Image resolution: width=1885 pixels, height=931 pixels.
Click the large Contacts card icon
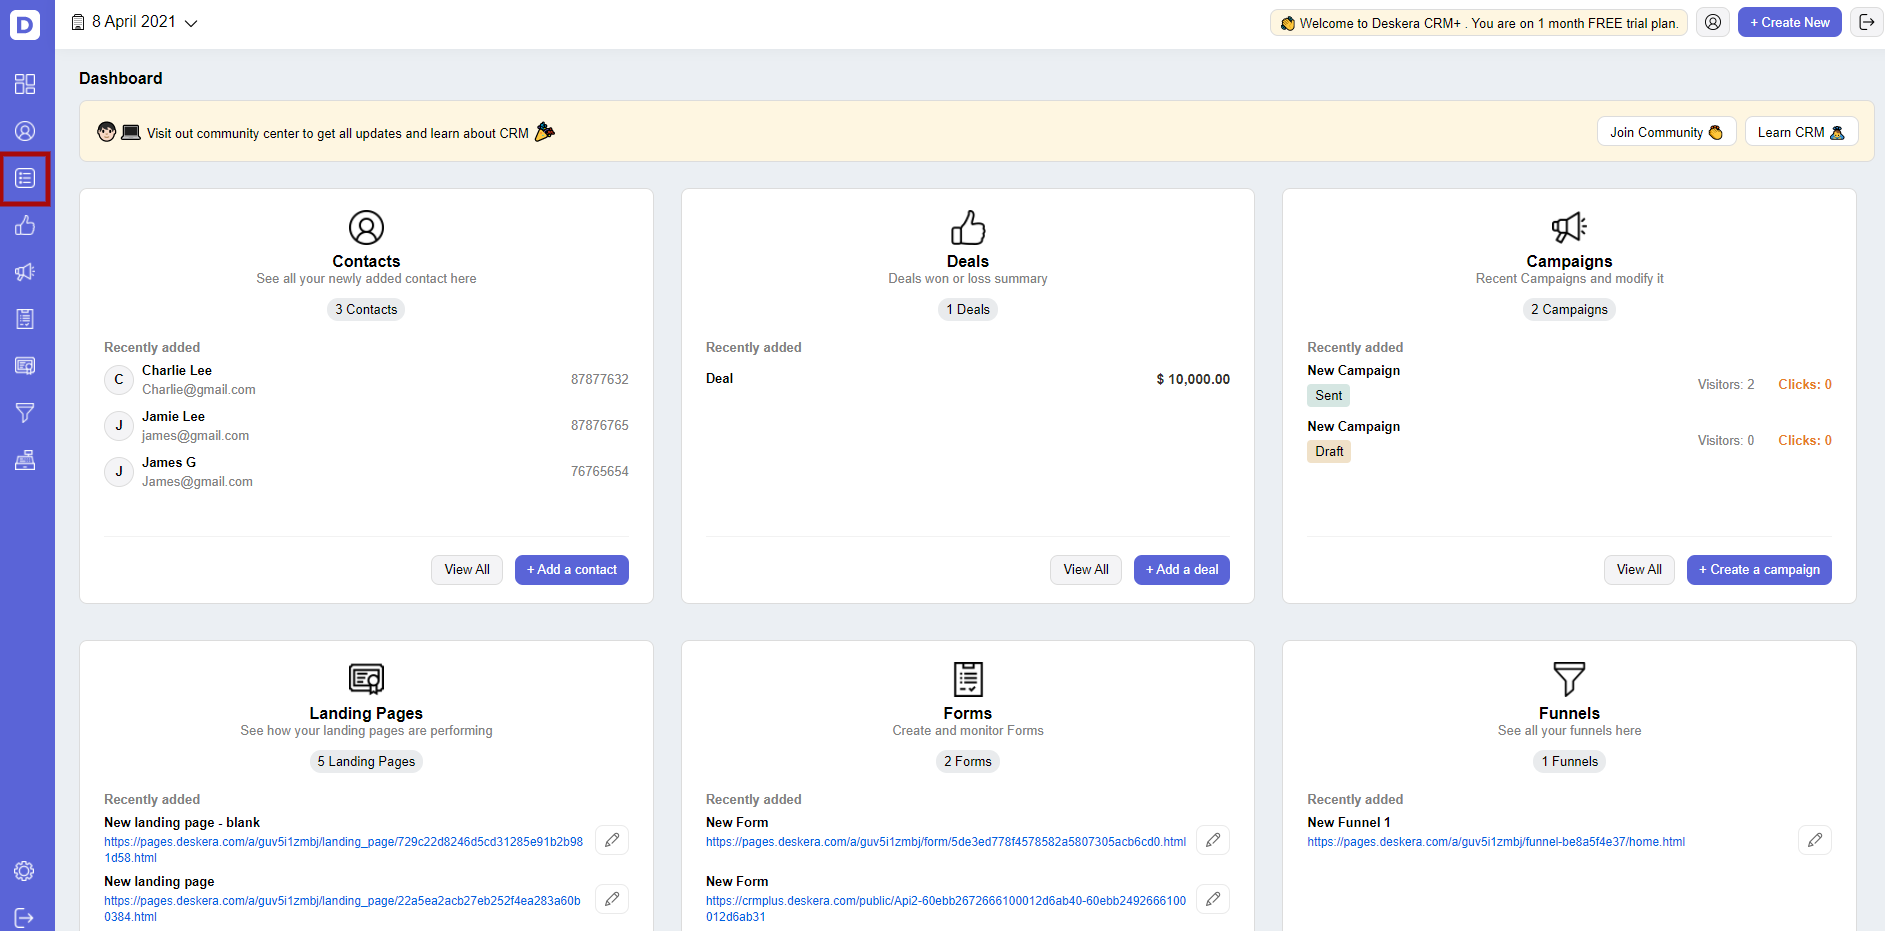[x=366, y=228]
